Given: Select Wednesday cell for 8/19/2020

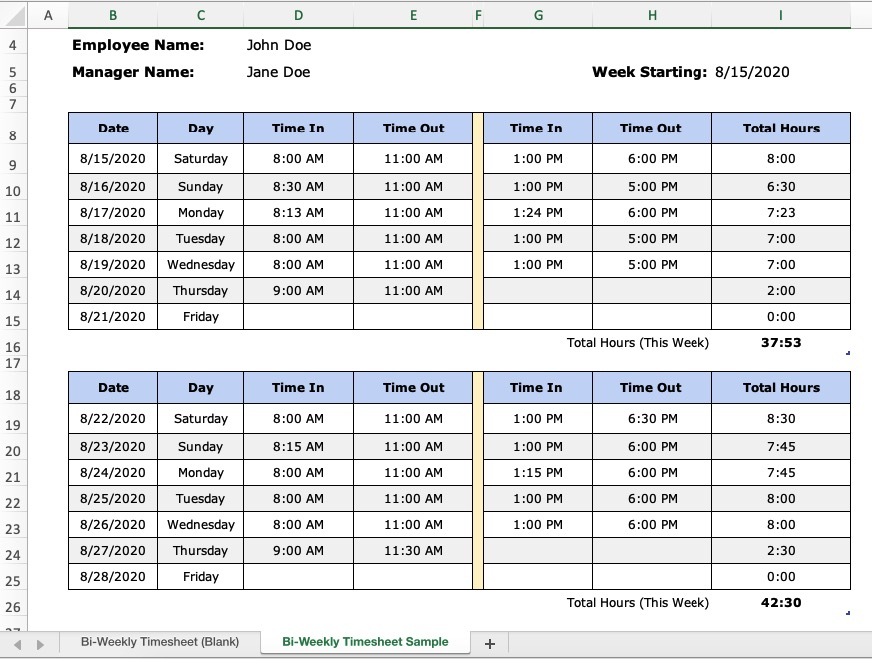Looking at the screenshot, I should pos(201,265).
